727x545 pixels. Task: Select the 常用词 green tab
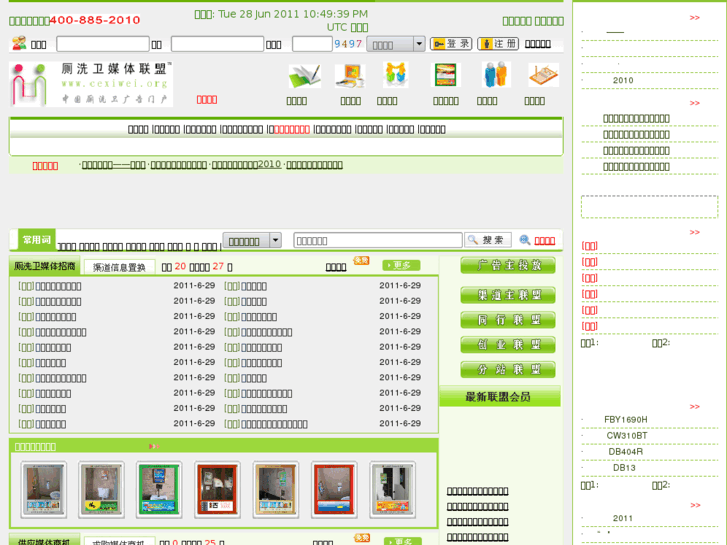(37, 240)
